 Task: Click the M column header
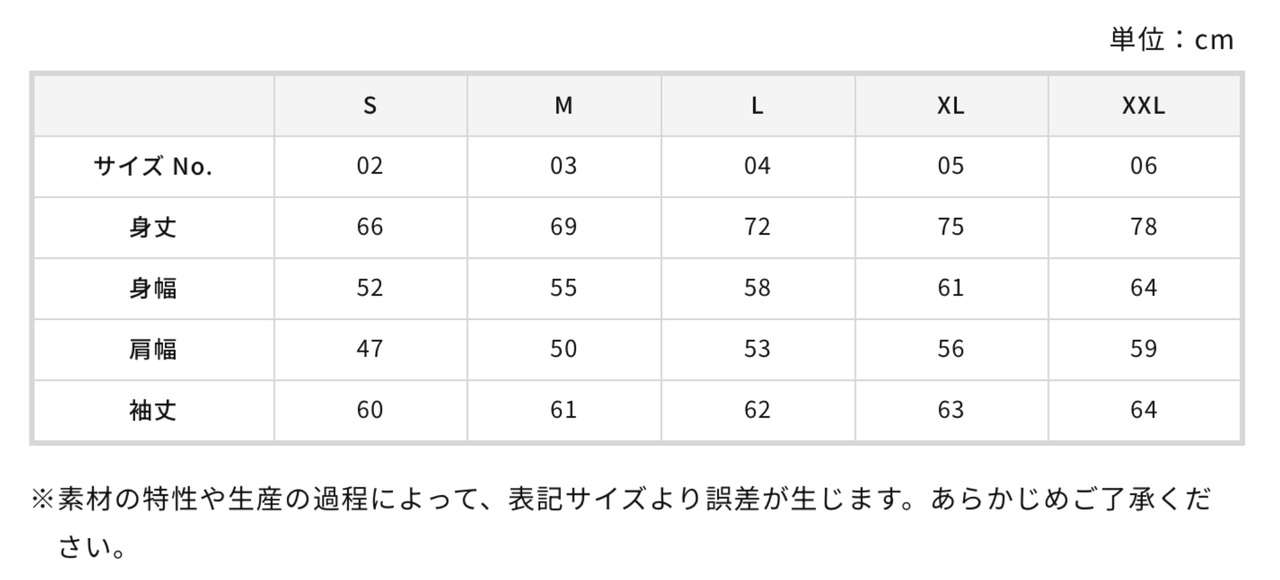[x=564, y=106]
